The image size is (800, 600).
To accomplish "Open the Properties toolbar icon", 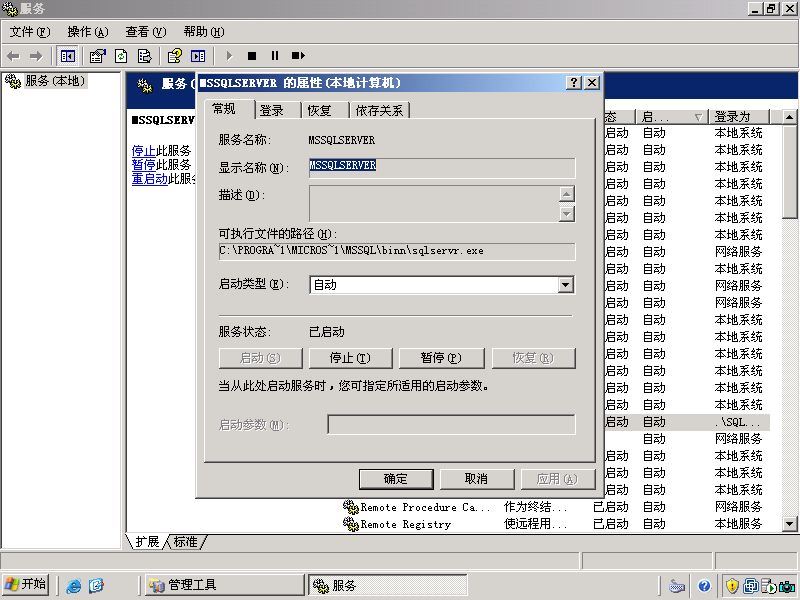I will tap(97, 56).
